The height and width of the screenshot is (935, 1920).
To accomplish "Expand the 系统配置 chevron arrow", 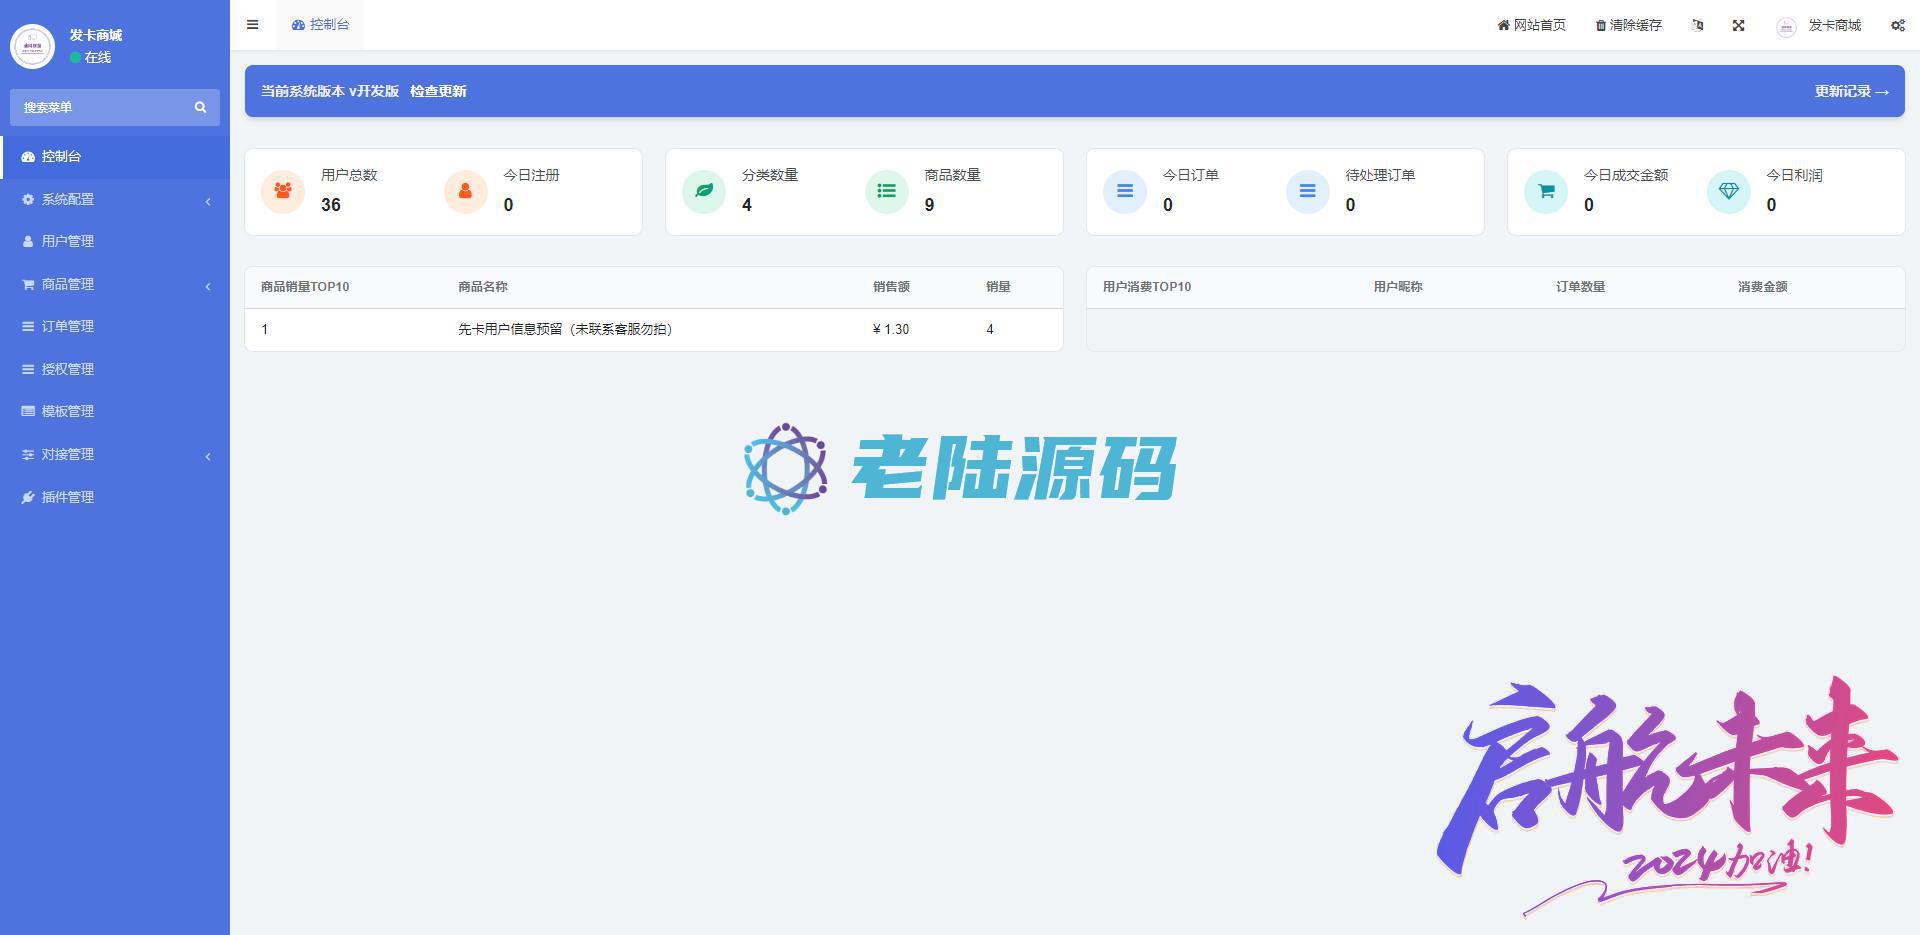I will tap(208, 201).
